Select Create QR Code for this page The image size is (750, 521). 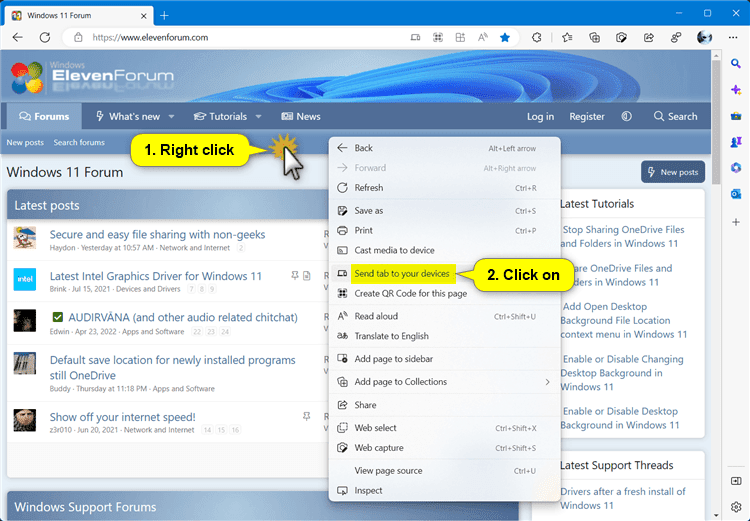coord(445,294)
